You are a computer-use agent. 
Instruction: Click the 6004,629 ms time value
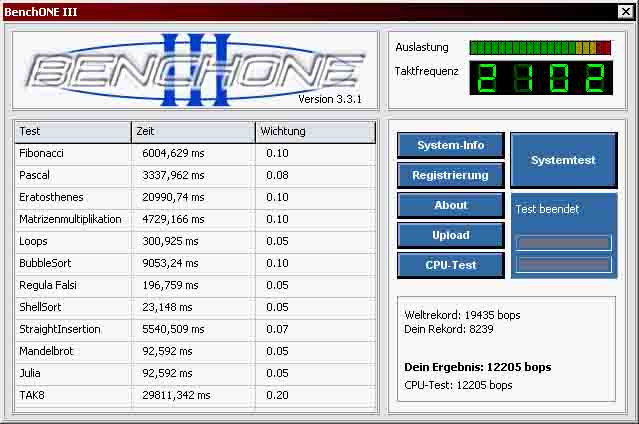point(173,154)
